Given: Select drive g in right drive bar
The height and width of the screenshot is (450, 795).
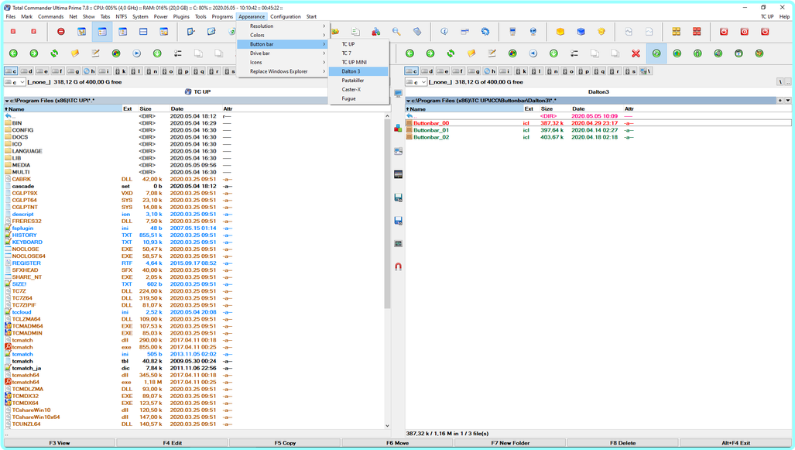Looking at the screenshot, I should [x=474, y=71].
